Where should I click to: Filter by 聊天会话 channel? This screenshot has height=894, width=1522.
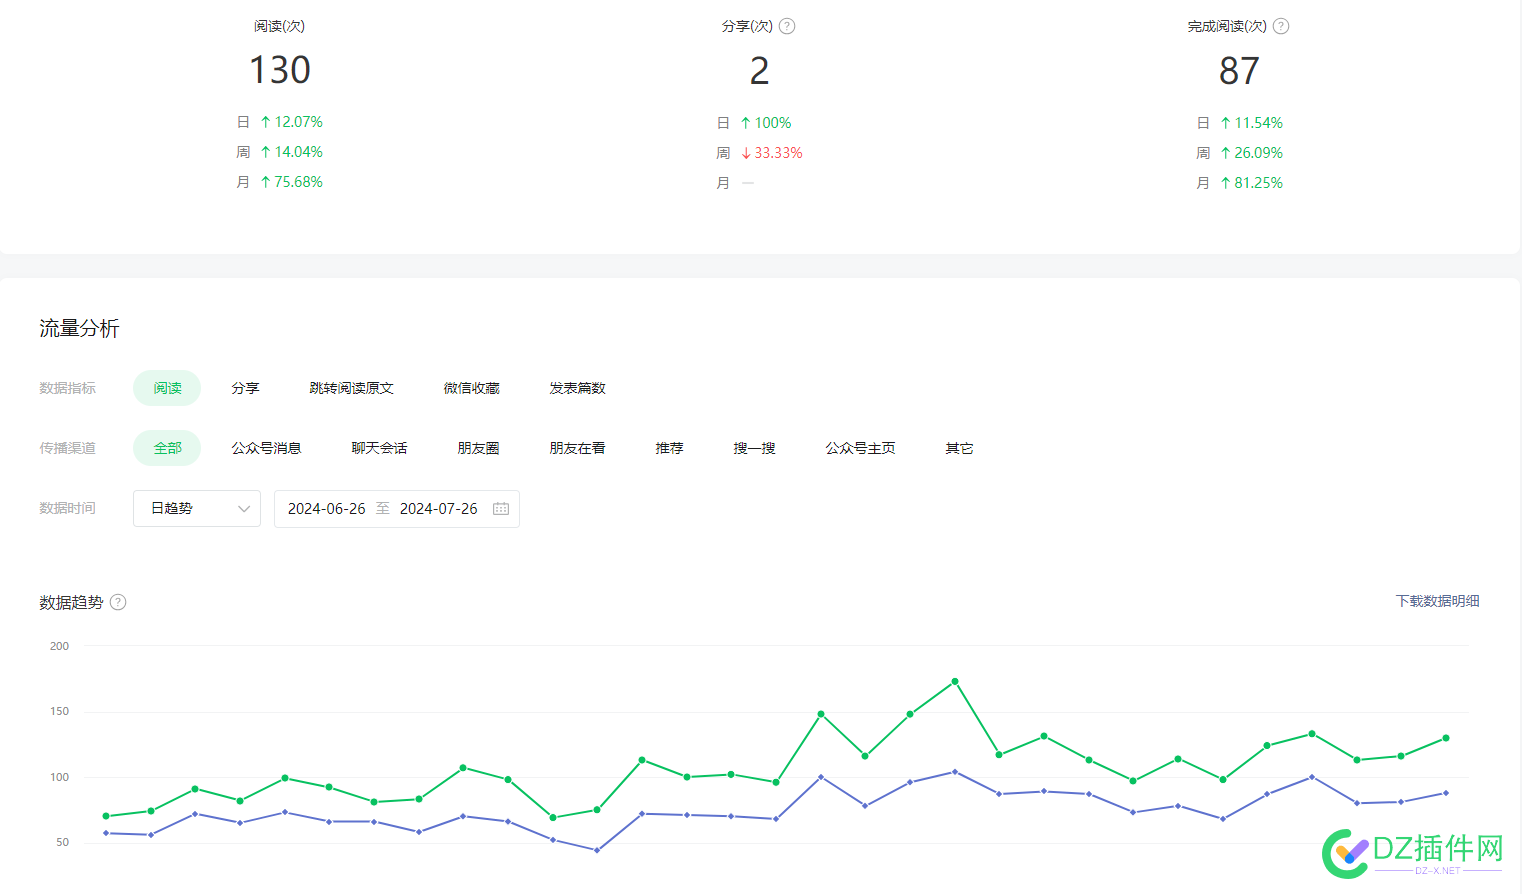click(380, 448)
